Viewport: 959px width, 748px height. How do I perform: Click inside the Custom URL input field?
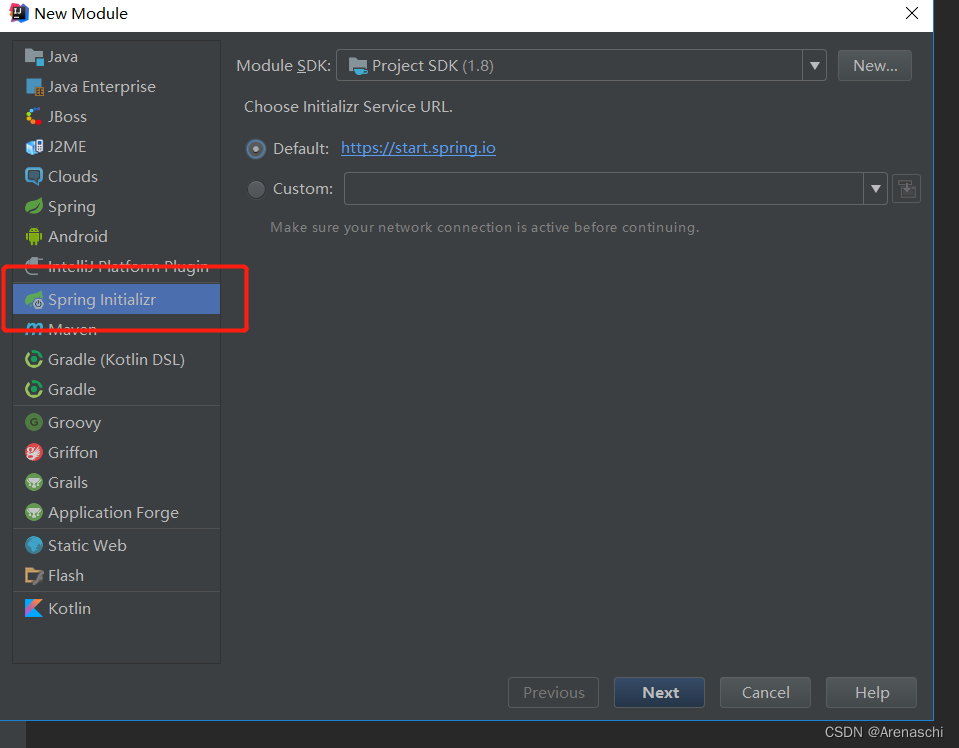pos(604,188)
